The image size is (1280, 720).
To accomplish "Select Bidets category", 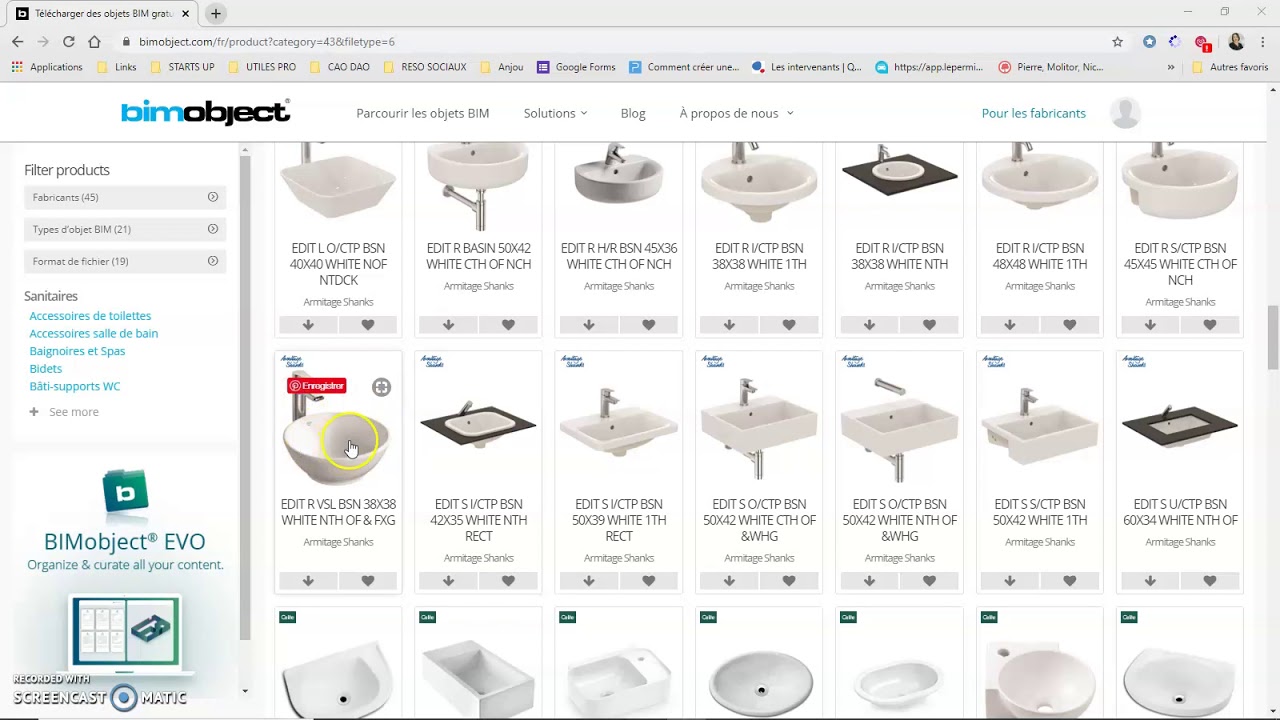I will click(x=45, y=368).
